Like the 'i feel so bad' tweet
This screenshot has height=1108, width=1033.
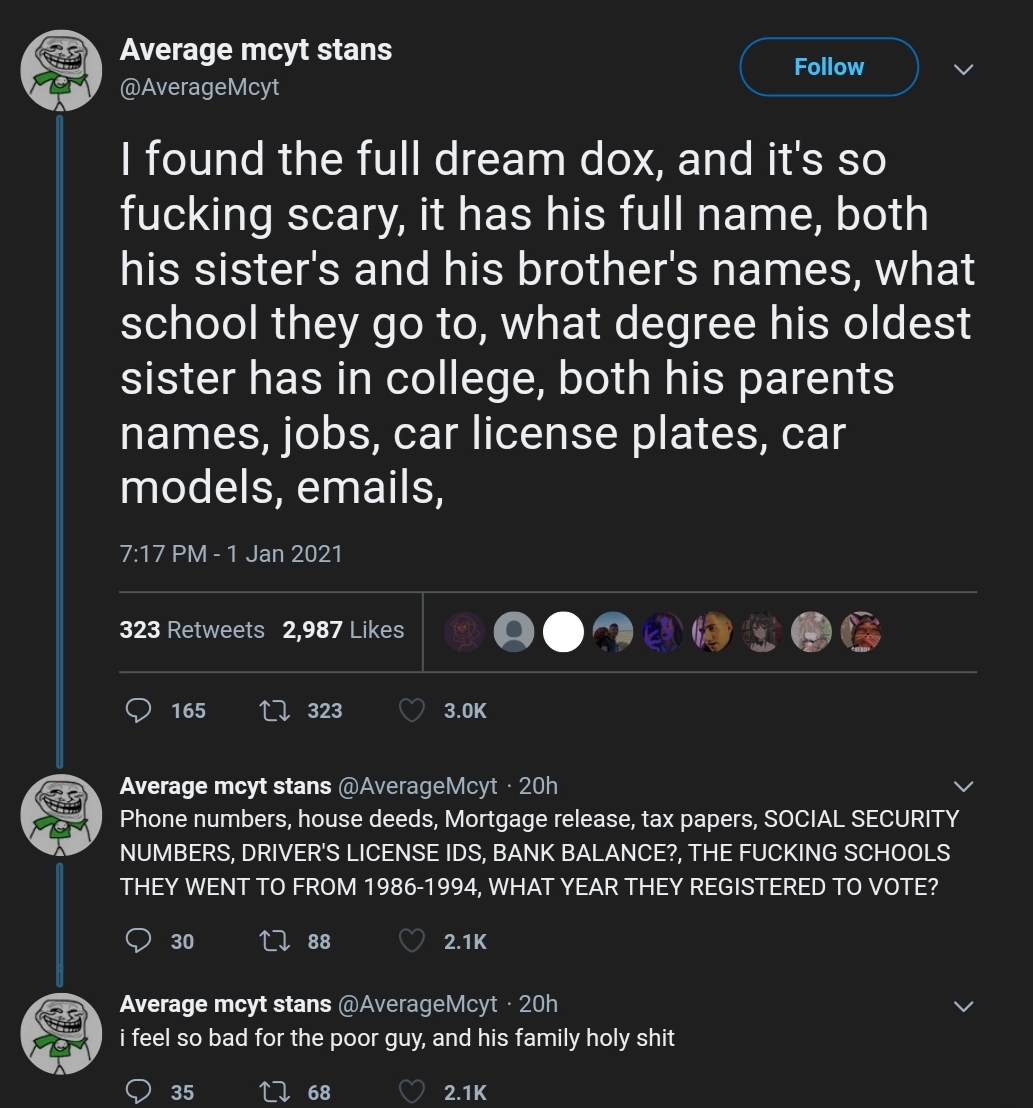point(412,1092)
